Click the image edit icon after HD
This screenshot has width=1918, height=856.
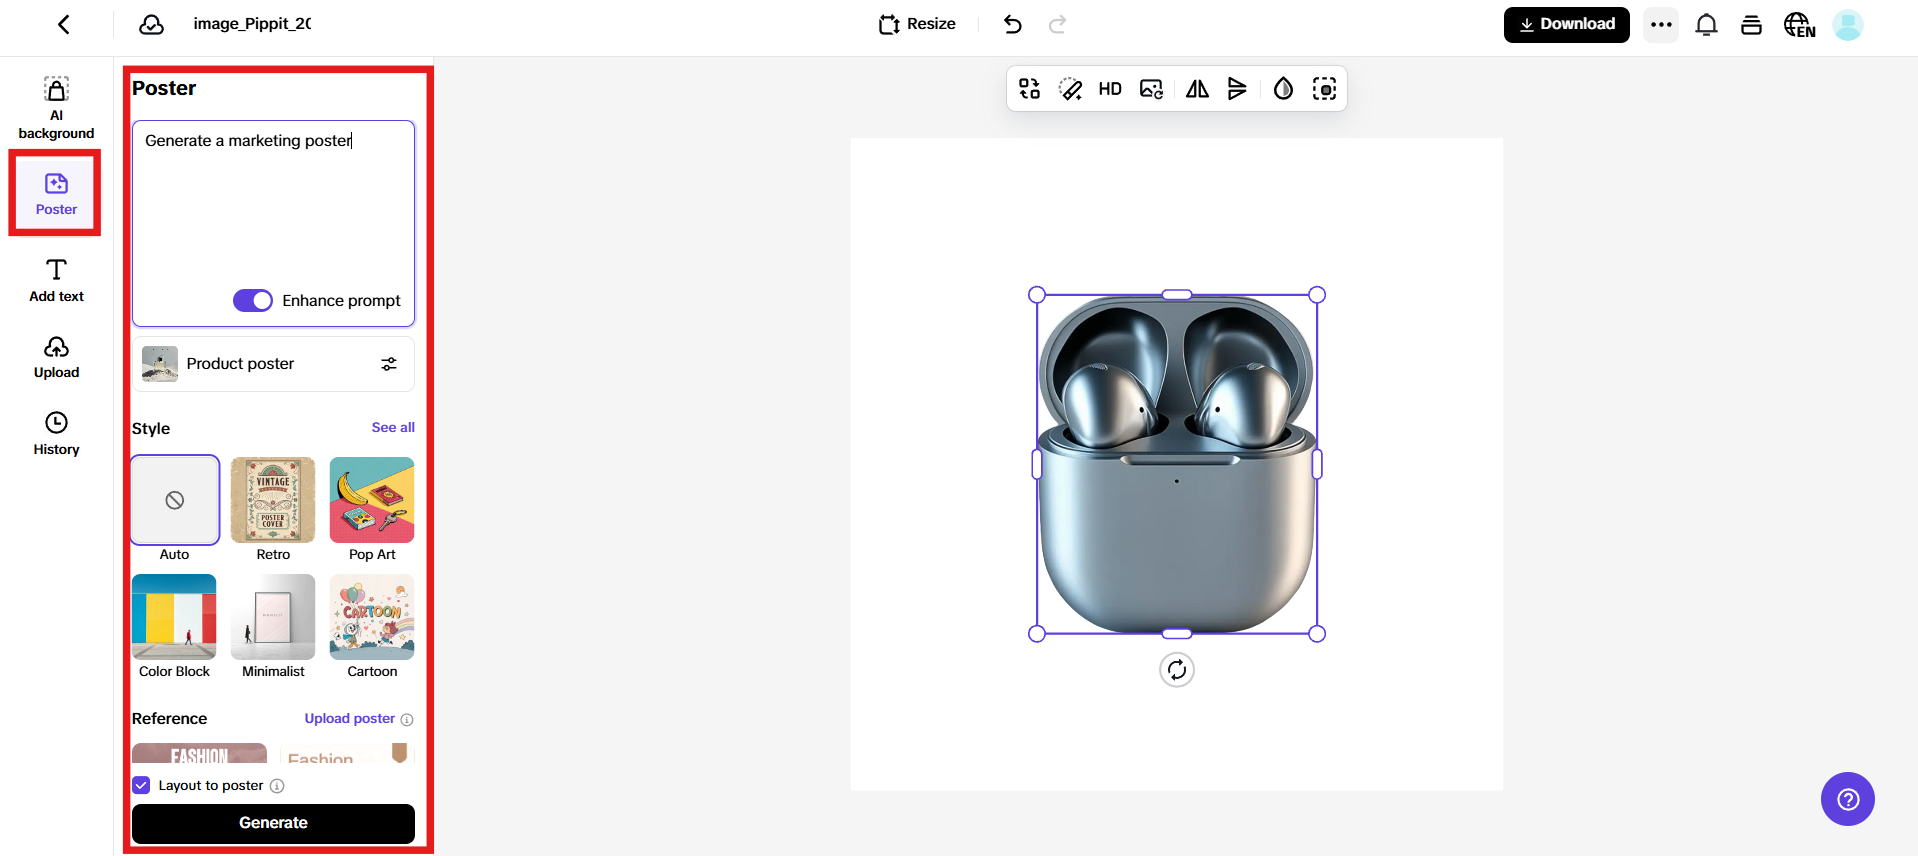pyautogui.click(x=1151, y=89)
